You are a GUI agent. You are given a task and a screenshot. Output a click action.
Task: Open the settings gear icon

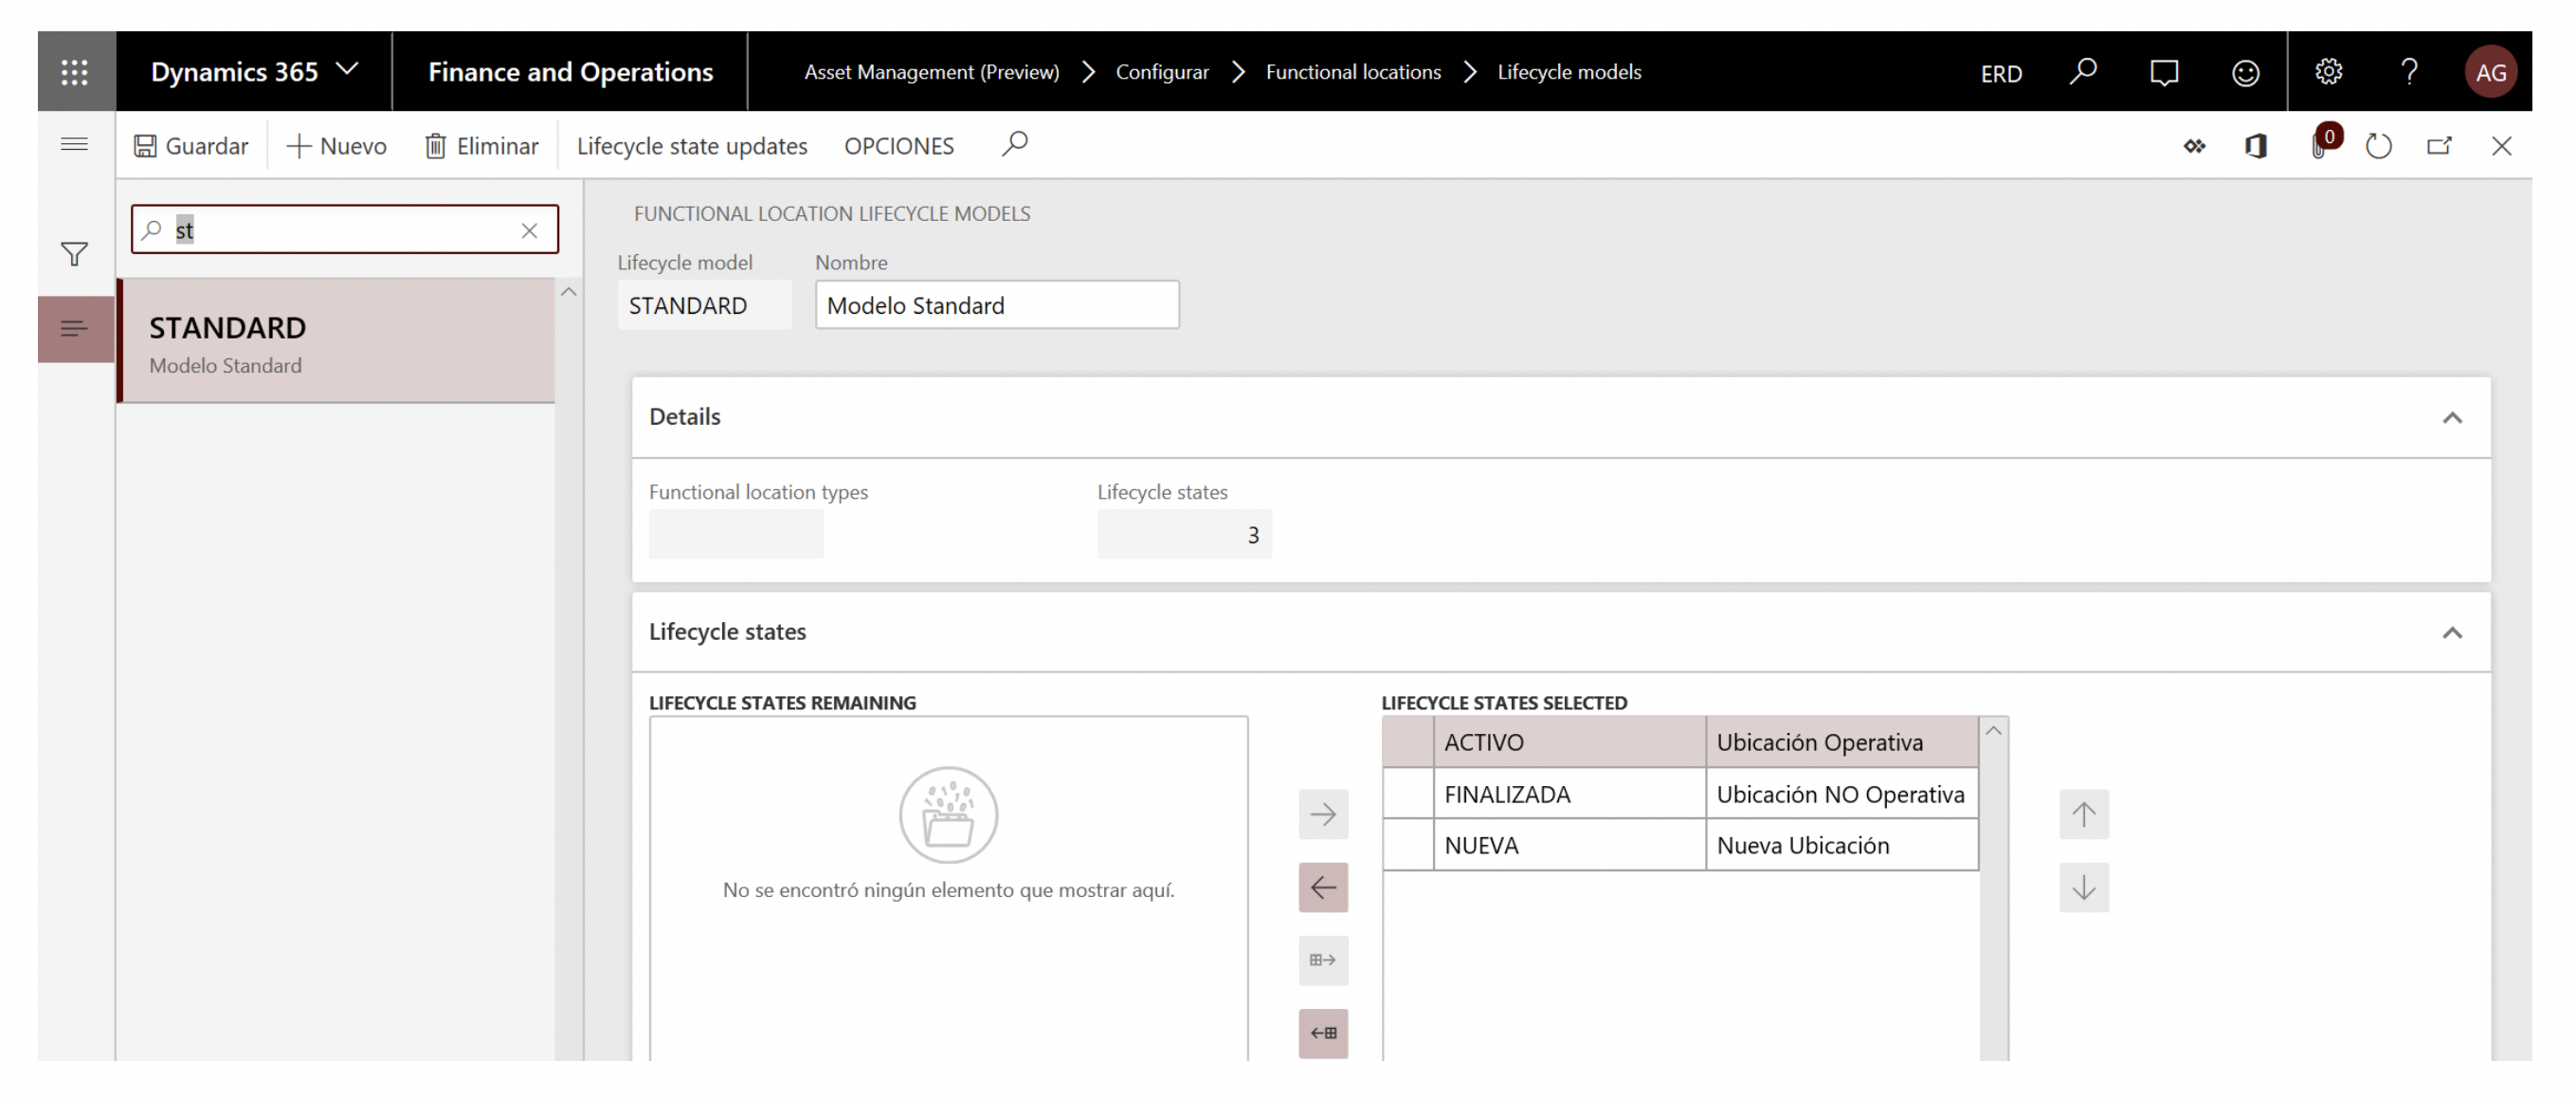[x=2328, y=71]
